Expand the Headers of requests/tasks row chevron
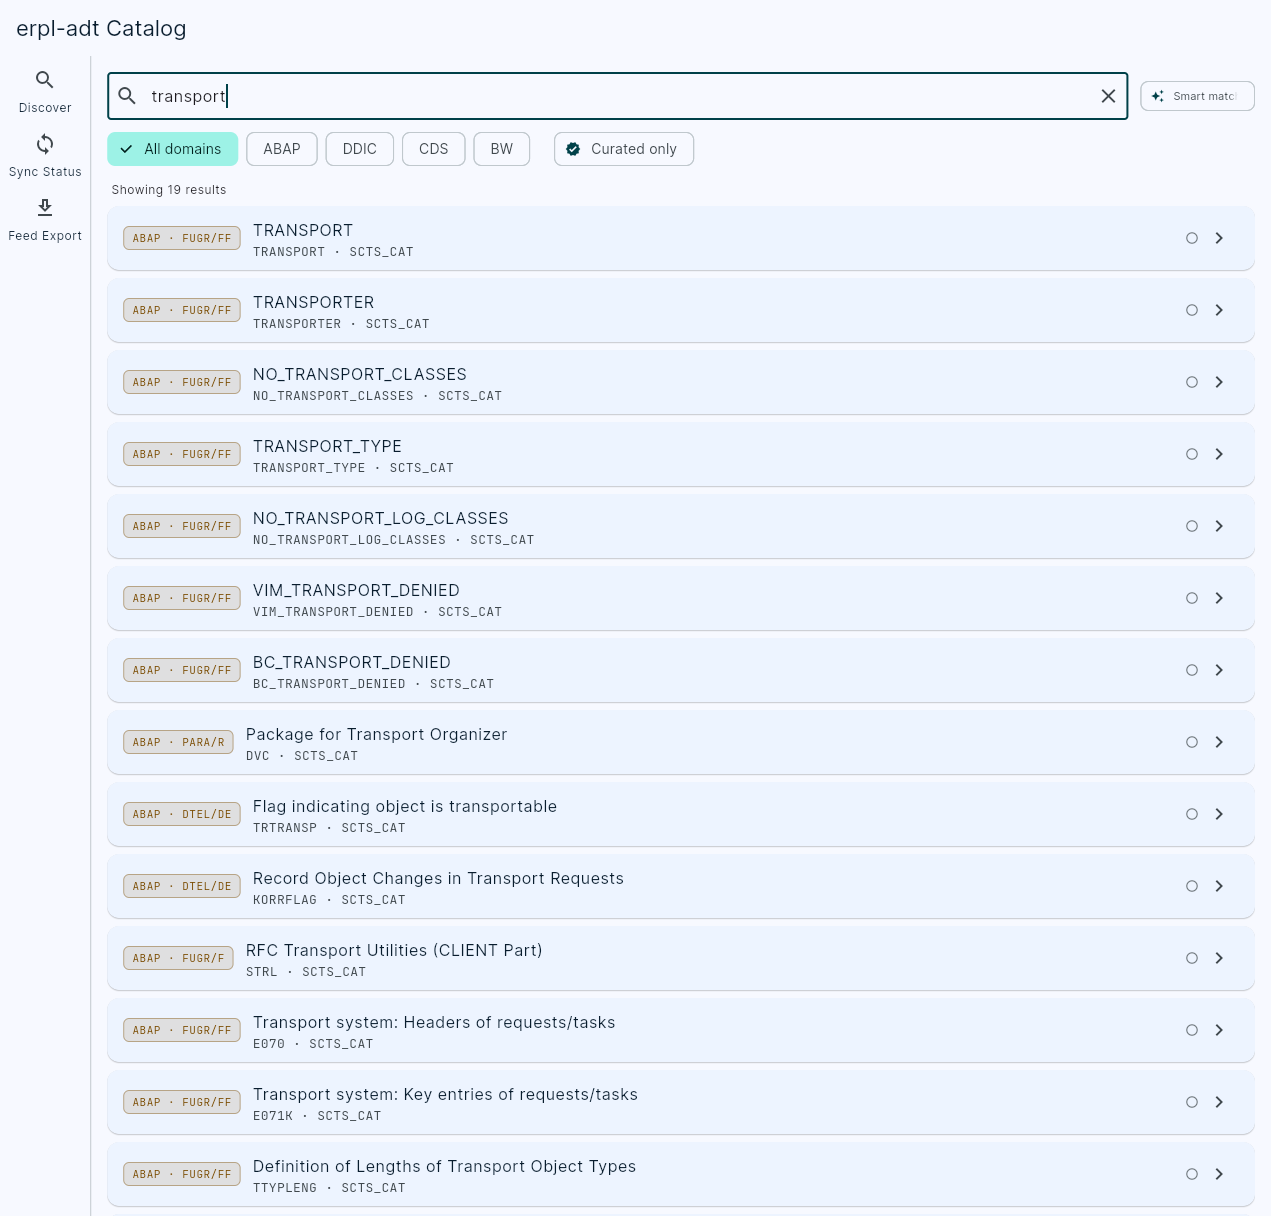Image resolution: width=1271 pixels, height=1216 pixels. pyautogui.click(x=1219, y=1030)
